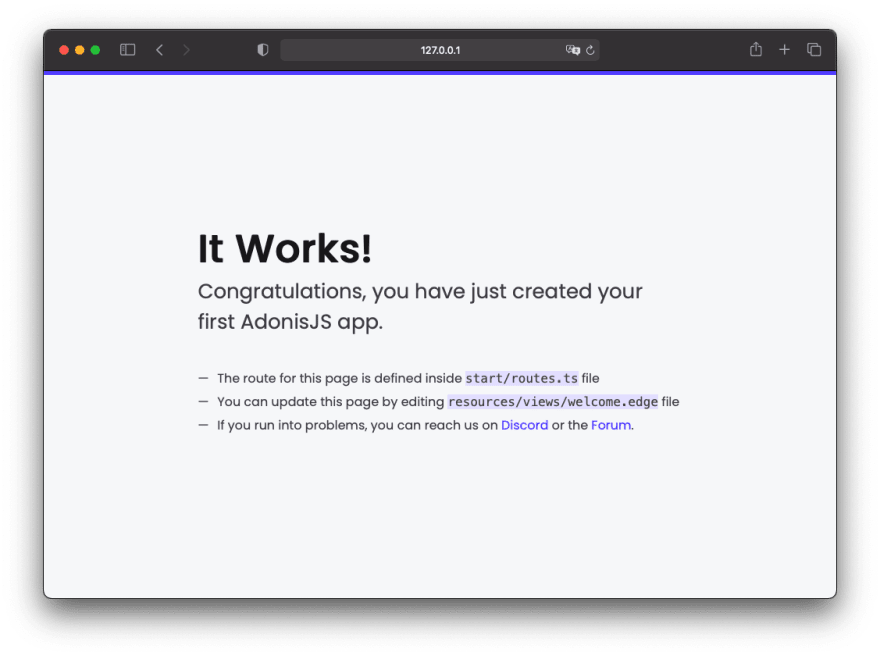Viewport: 880px width, 656px height.
Task: Open a new tab with plus icon
Action: (x=785, y=50)
